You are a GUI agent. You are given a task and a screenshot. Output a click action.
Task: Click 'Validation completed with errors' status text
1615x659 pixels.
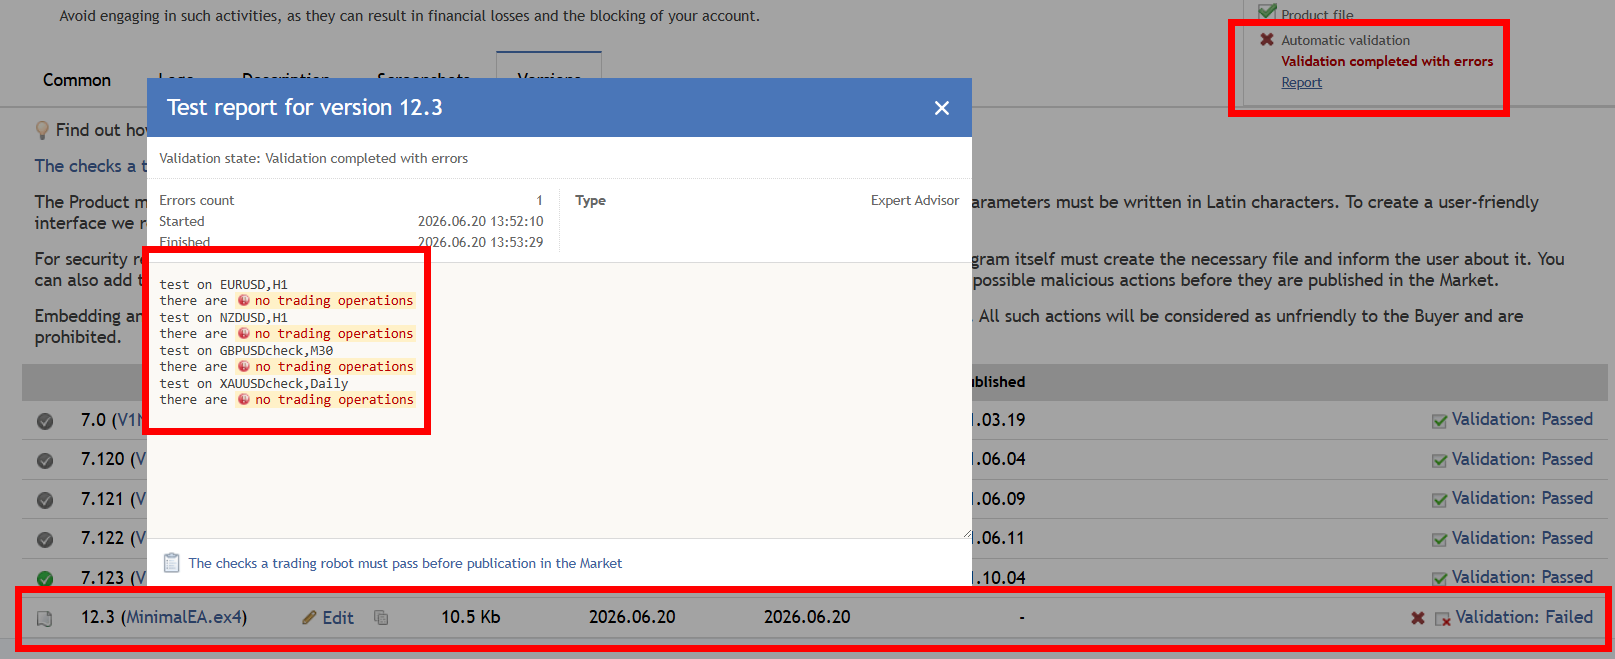click(1387, 61)
